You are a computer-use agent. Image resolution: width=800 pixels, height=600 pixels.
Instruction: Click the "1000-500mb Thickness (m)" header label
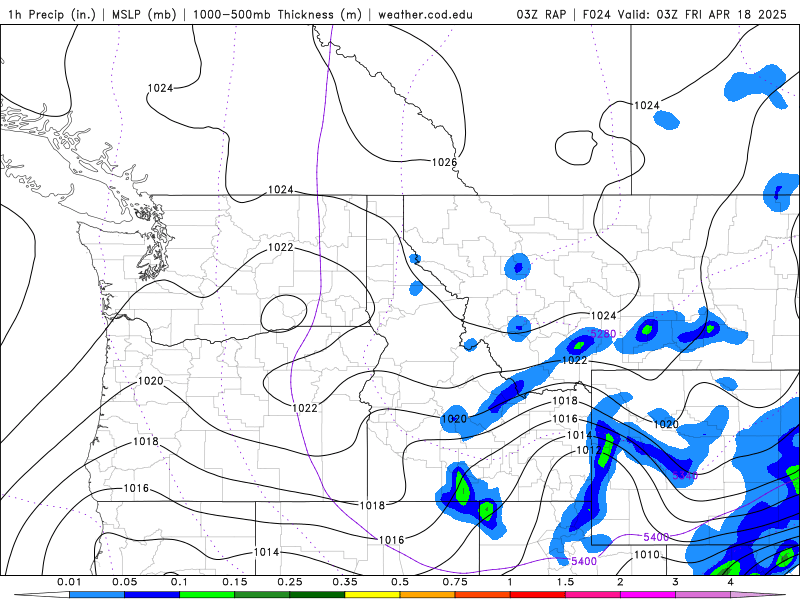[277, 14]
